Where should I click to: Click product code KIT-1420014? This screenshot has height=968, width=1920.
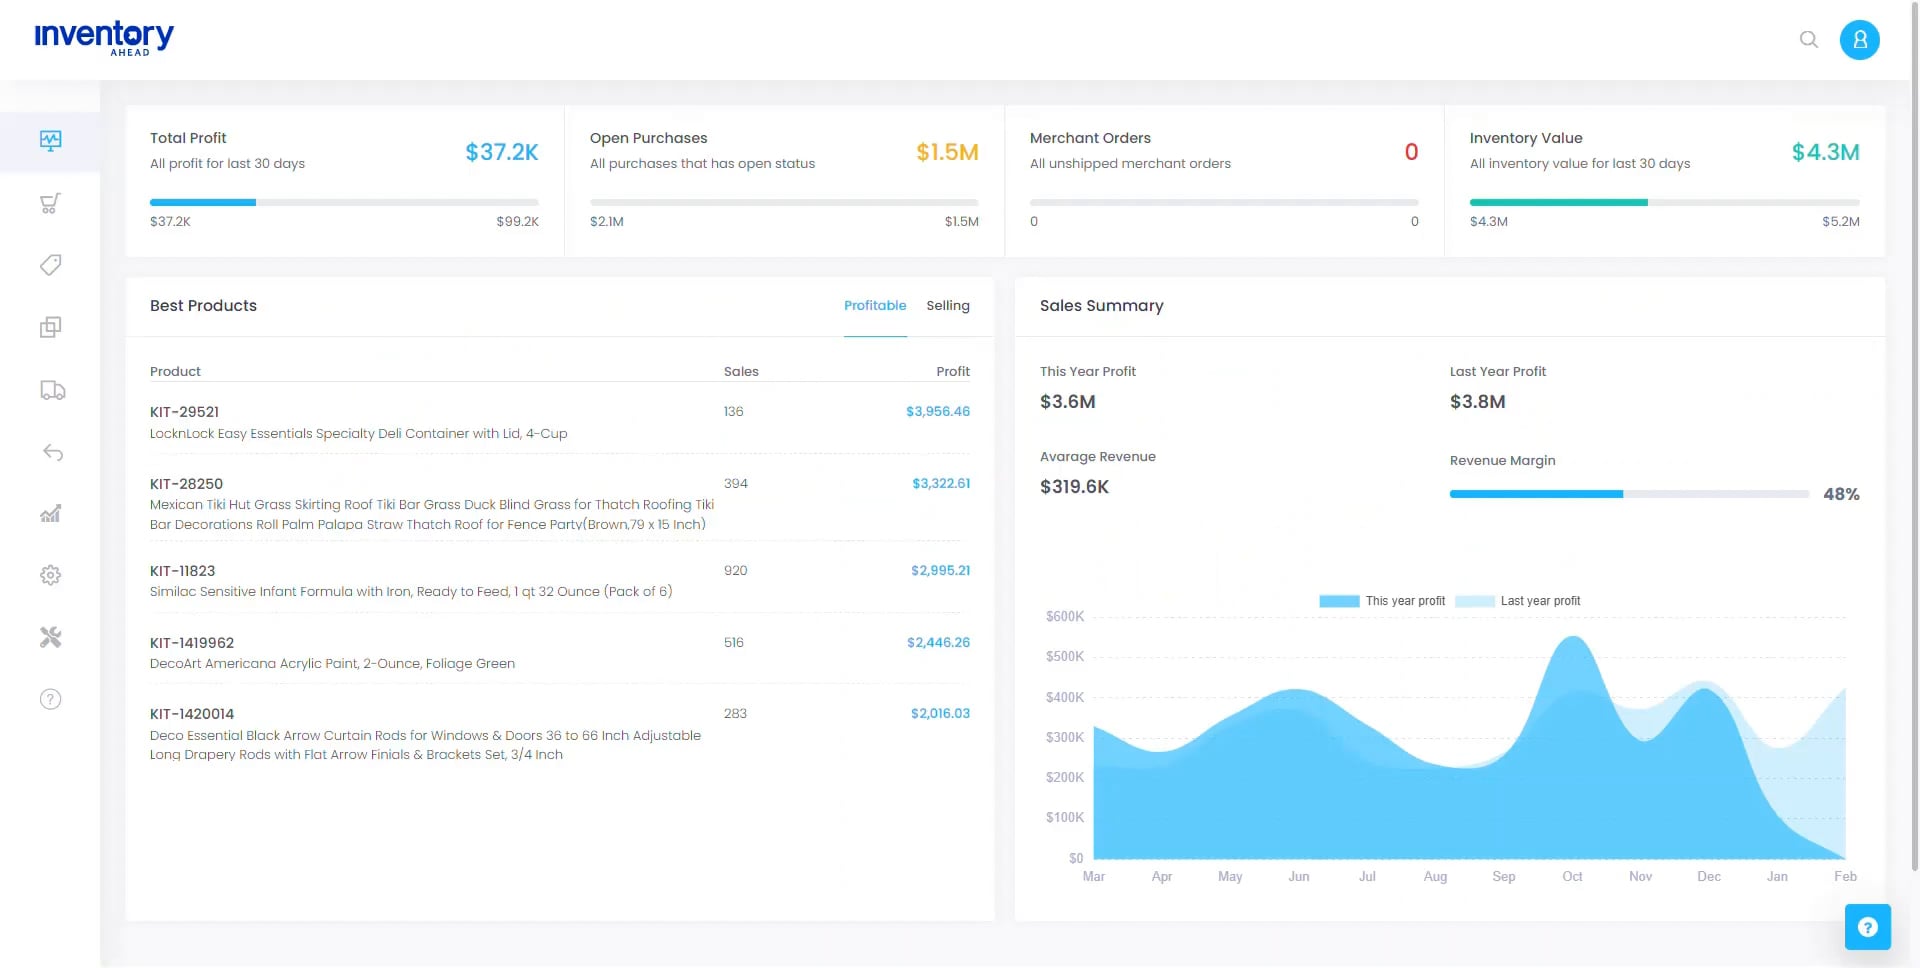192,714
